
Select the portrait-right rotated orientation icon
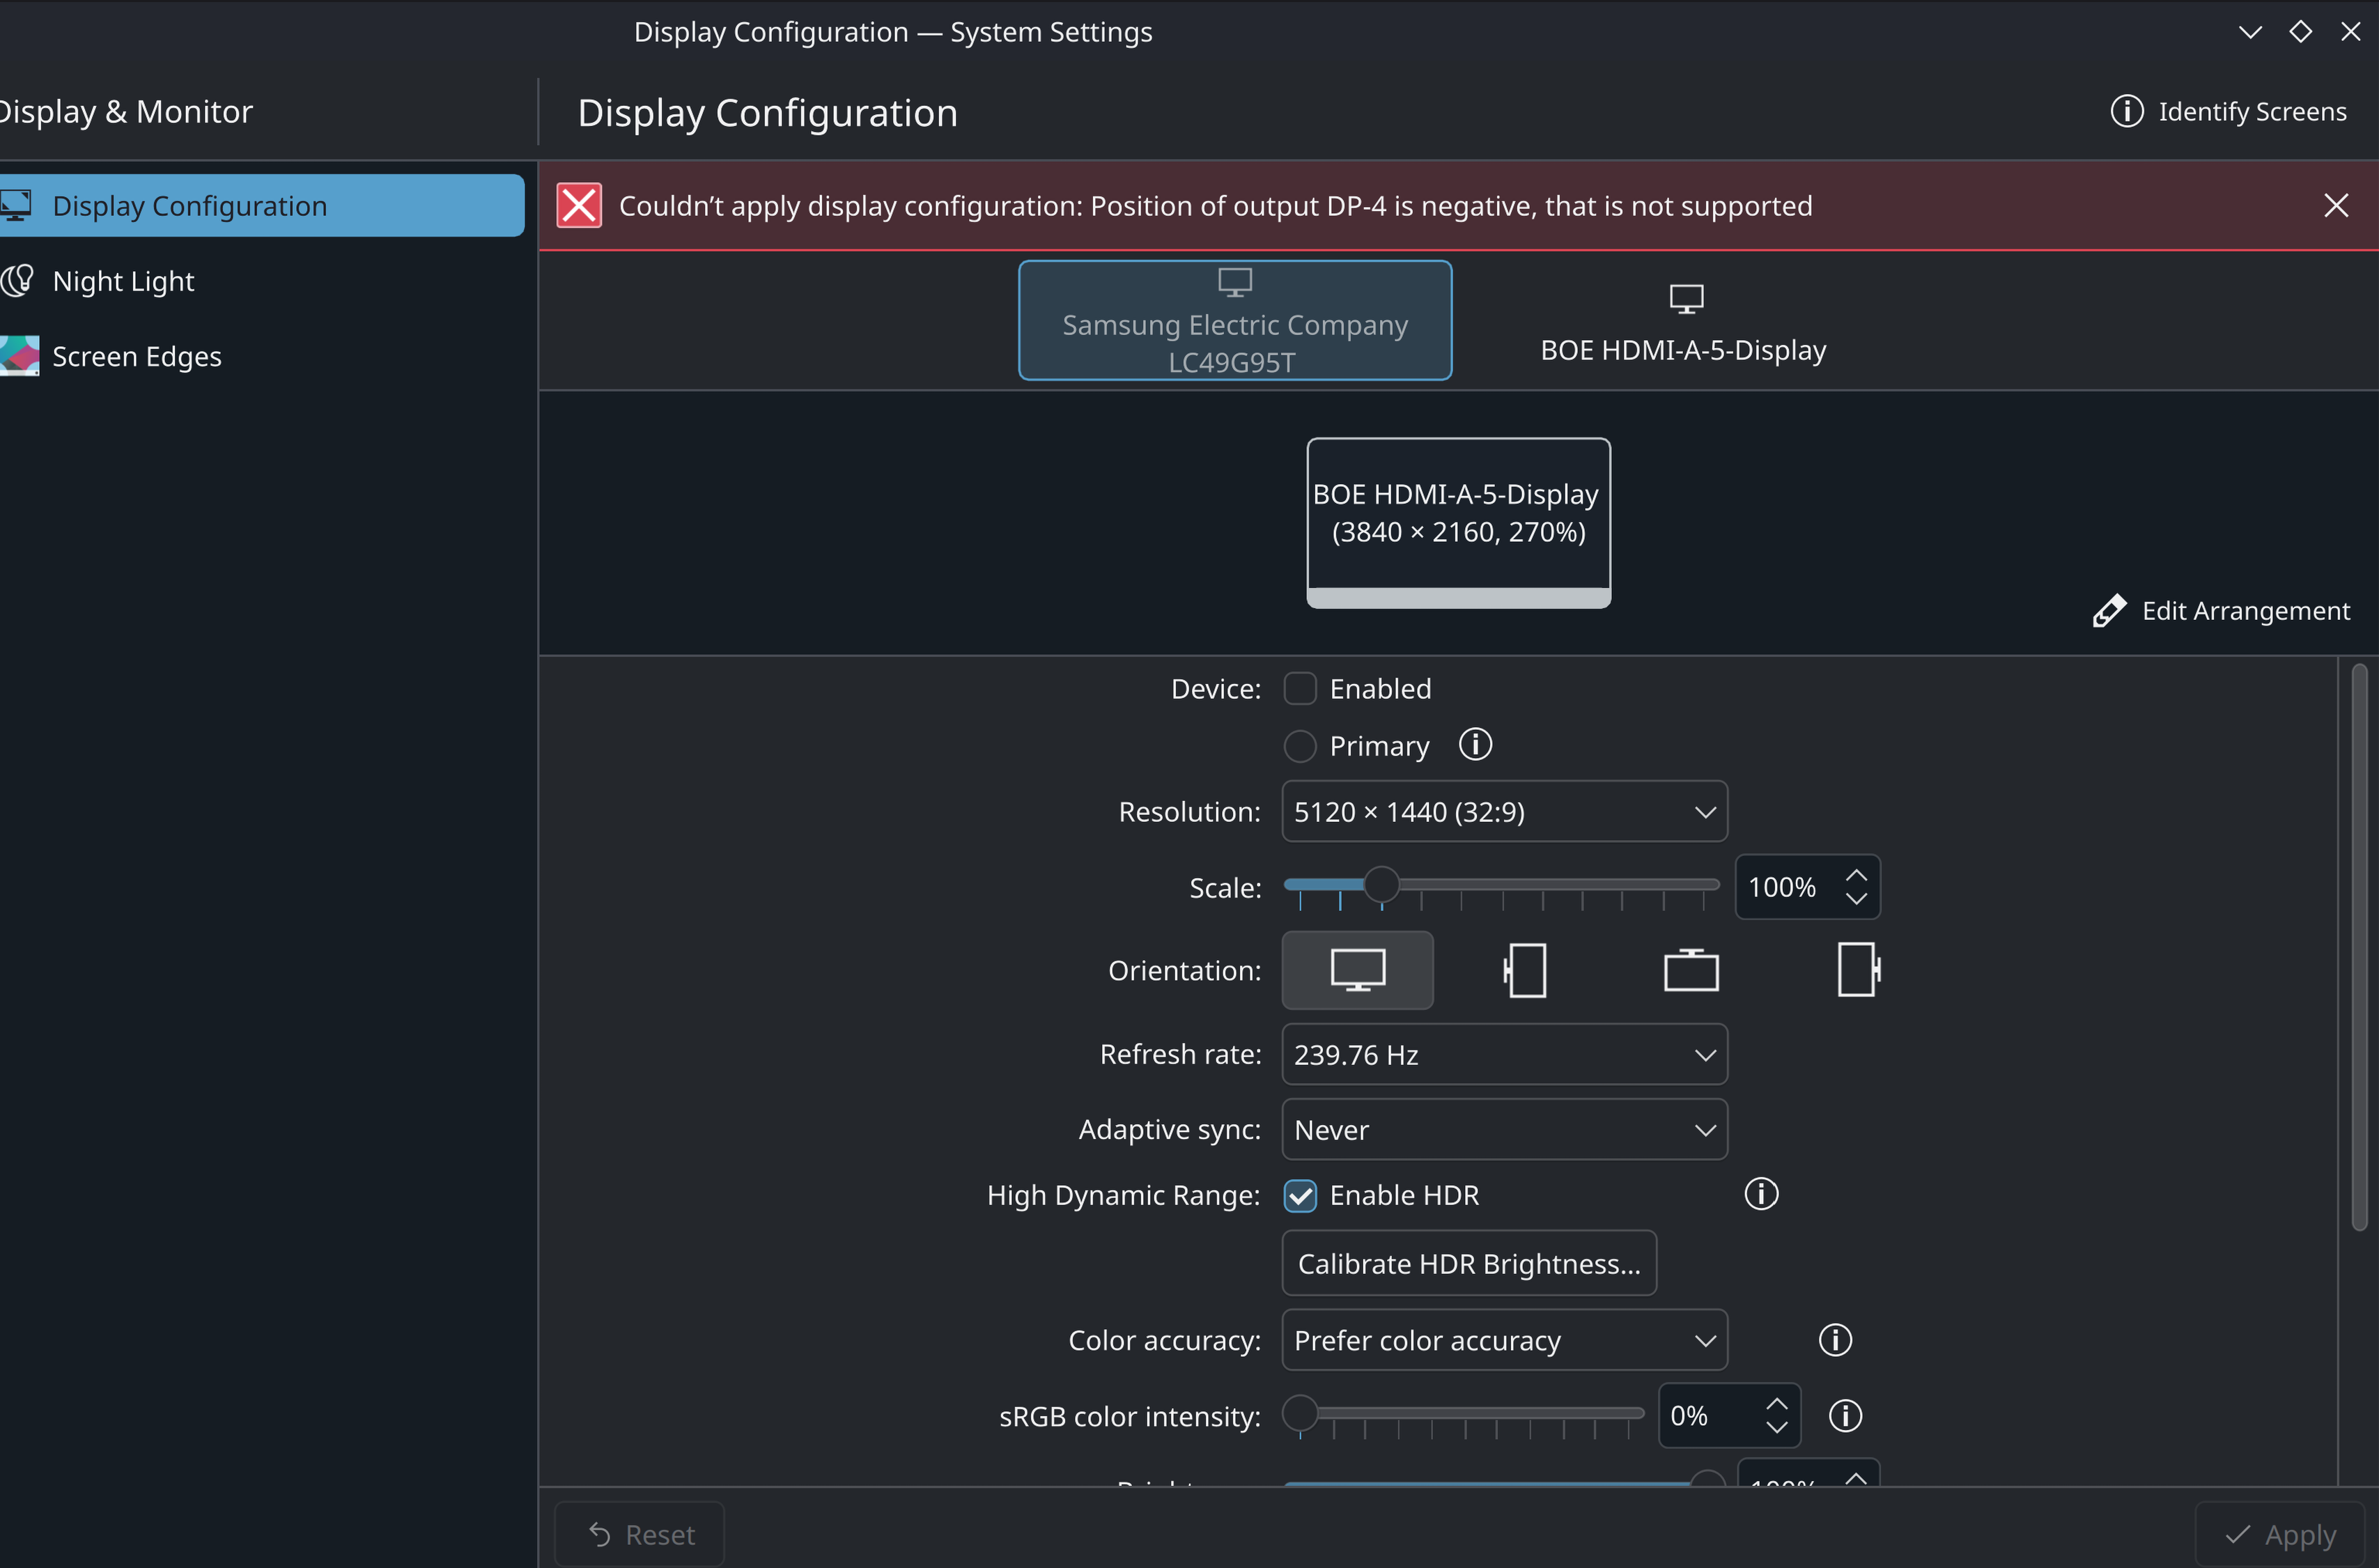pyautogui.click(x=1858, y=970)
